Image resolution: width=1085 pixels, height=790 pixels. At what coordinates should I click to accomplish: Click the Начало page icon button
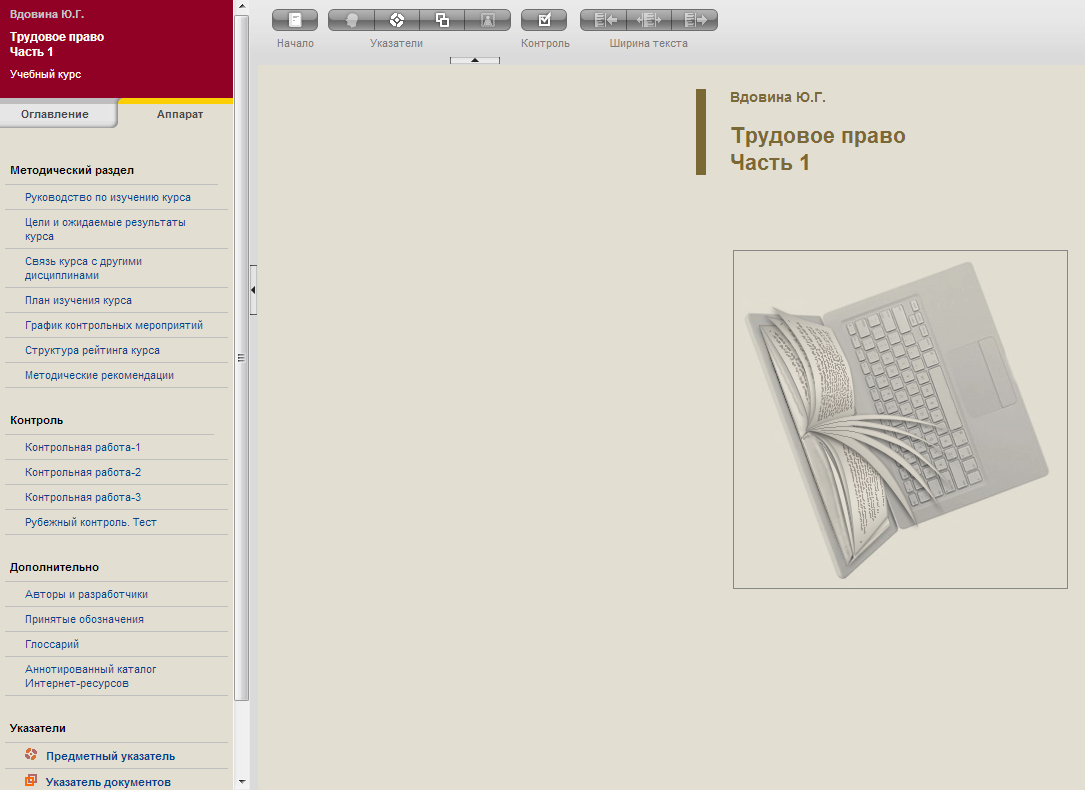pyautogui.click(x=295, y=20)
